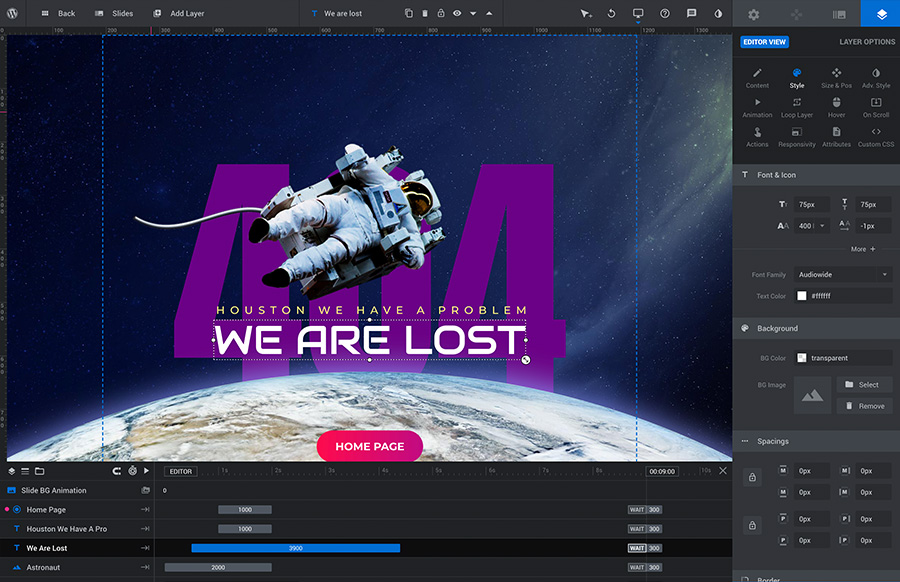Expand More font options
The width and height of the screenshot is (900, 582).
[x=862, y=248]
